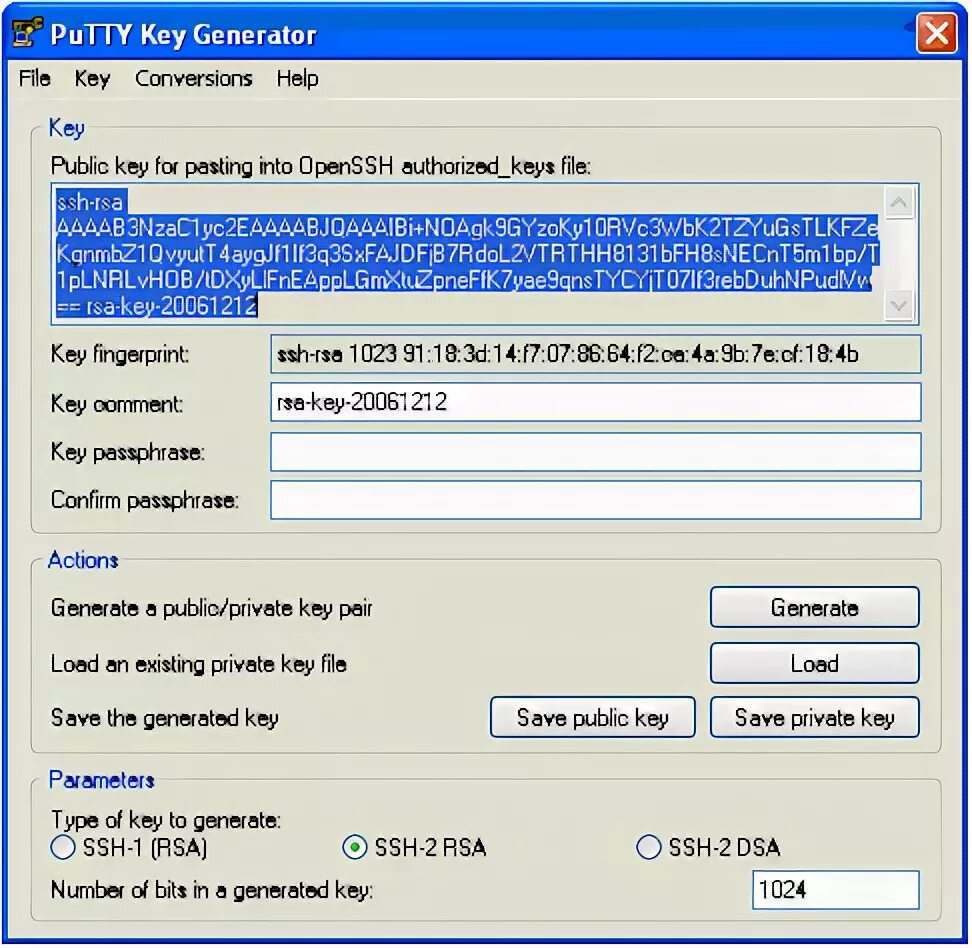Close the PuTTY Key Generator window
This screenshot has width=972, height=948.
point(936,33)
